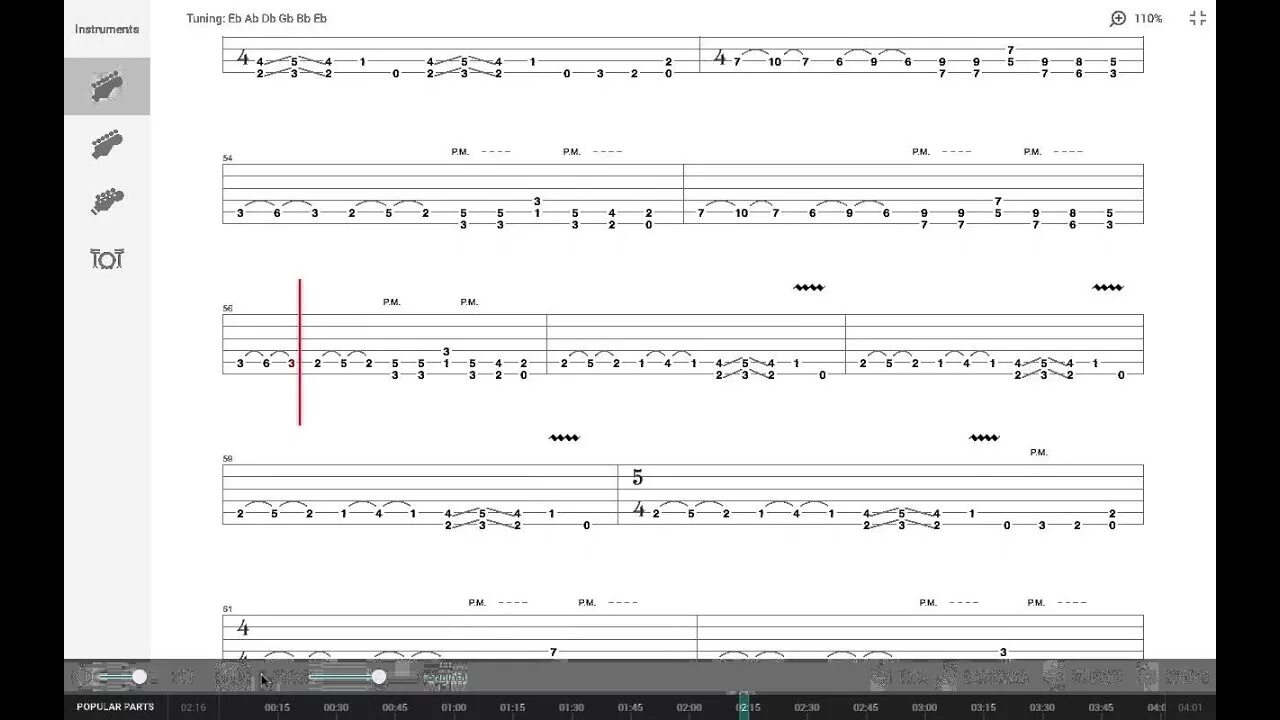Jump to 03:15 on the timeline
The image size is (1280, 720).
pos(983,708)
